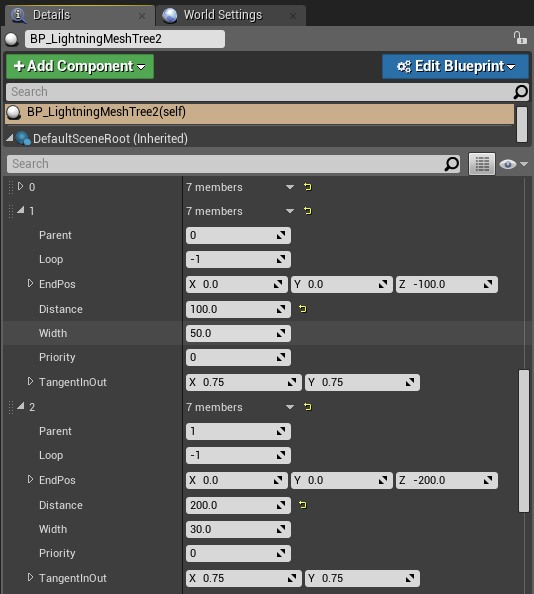Expand TangentInOut under element 2
Screen dimensions: 534x594
click(x=30, y=577)
